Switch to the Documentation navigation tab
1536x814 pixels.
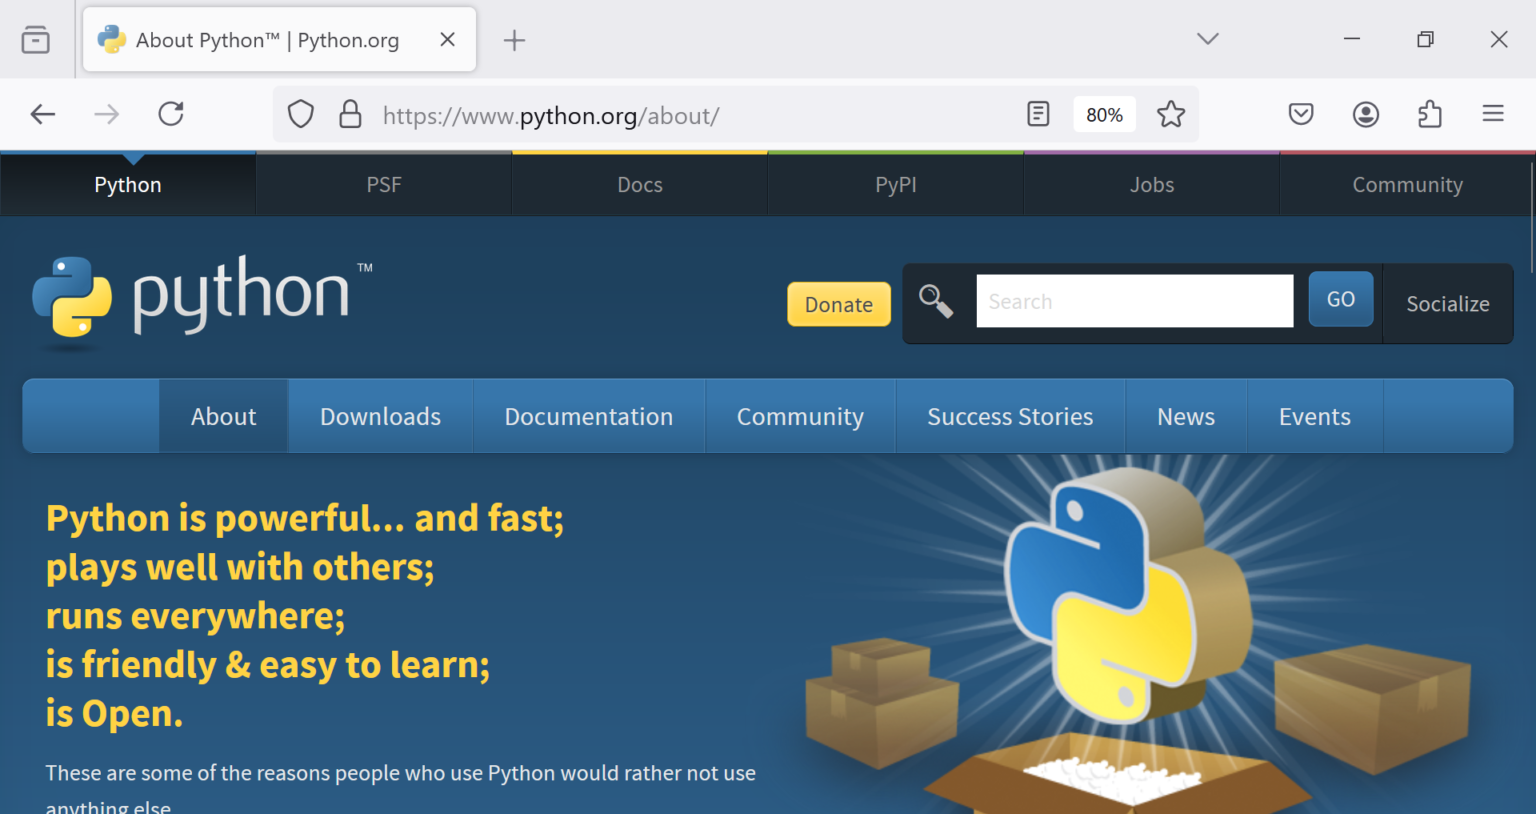point(589,416)
